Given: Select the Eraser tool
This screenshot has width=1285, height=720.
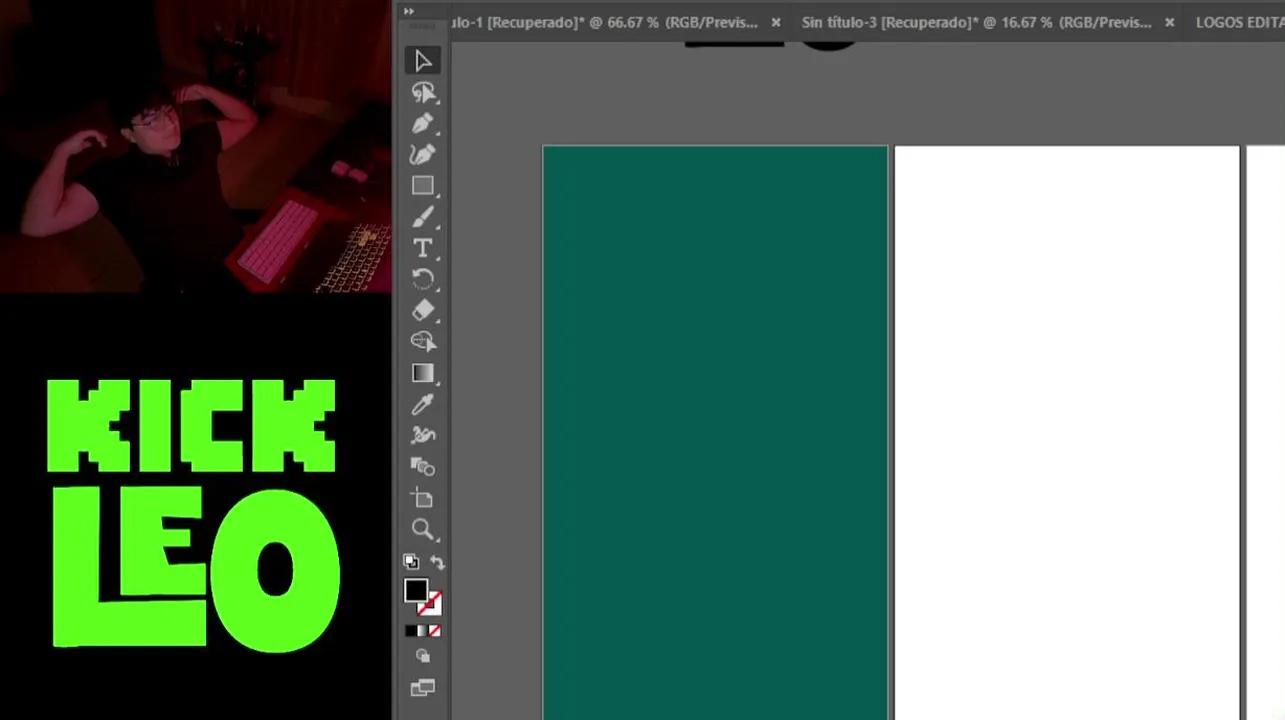Looking at the screenshot, I should tap(423, 310).
